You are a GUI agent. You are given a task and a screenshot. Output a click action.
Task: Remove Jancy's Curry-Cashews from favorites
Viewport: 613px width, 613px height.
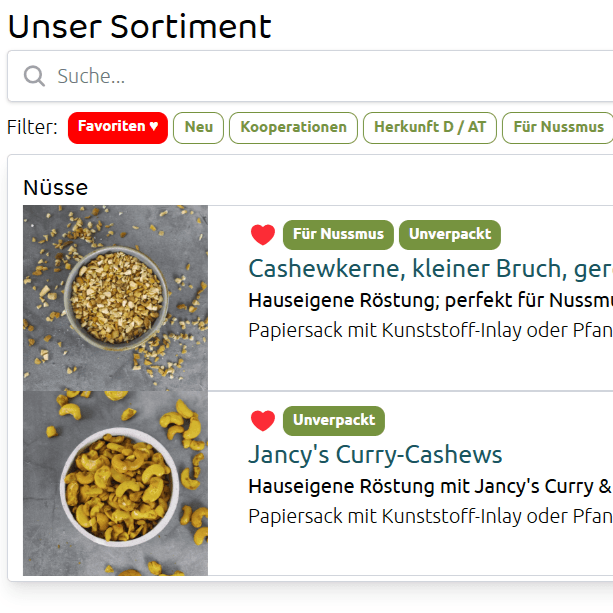(x=263, y=421)
